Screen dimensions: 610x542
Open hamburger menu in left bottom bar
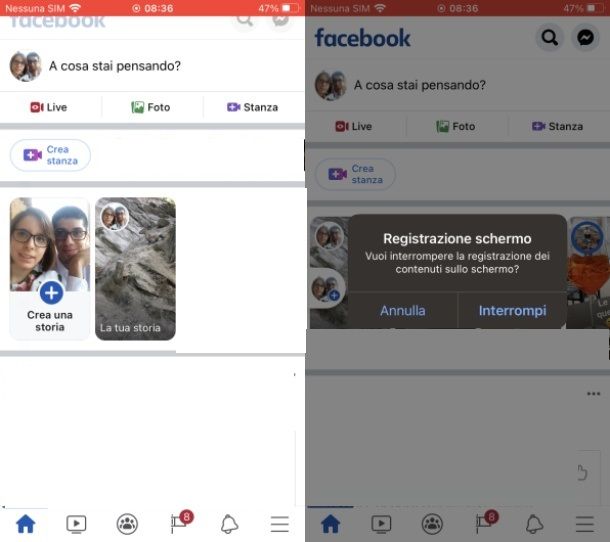(280, 524)
